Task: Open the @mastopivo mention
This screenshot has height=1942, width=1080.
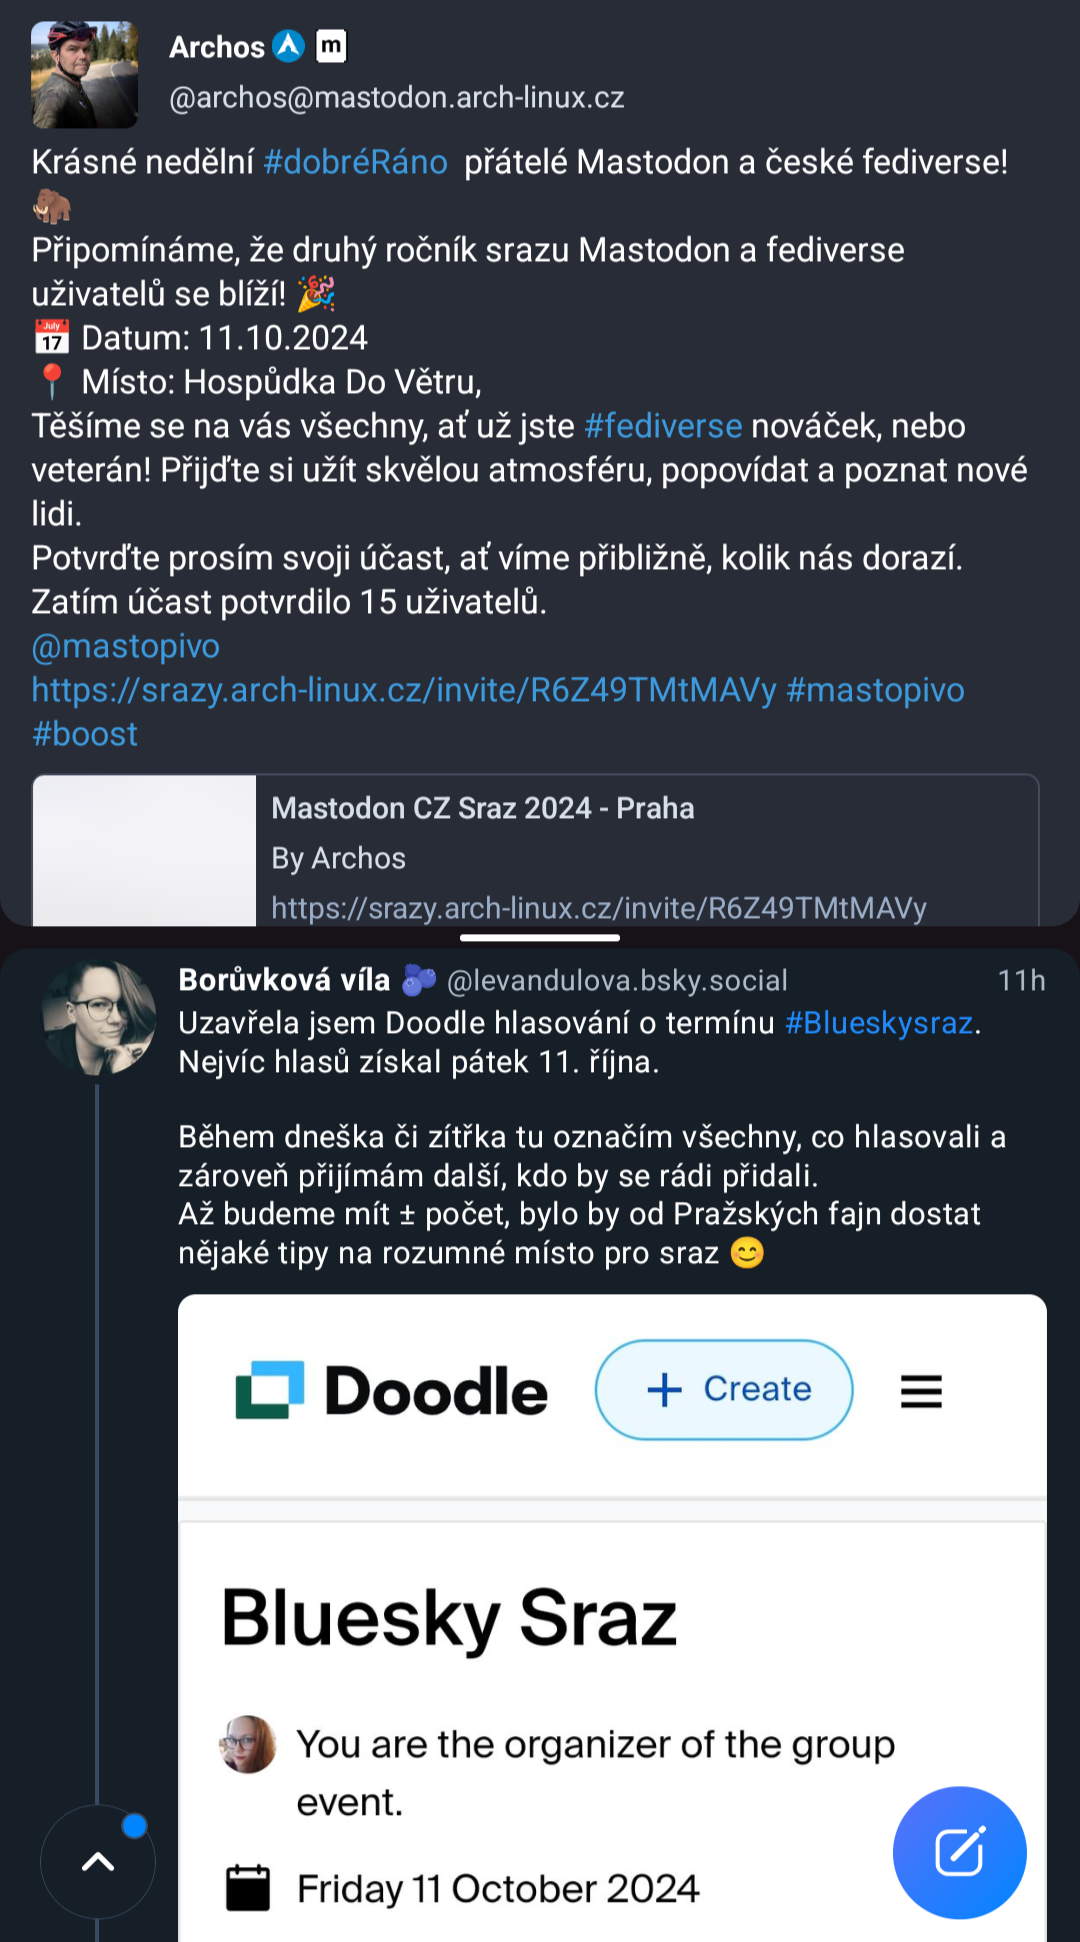Action: (126, 646)
